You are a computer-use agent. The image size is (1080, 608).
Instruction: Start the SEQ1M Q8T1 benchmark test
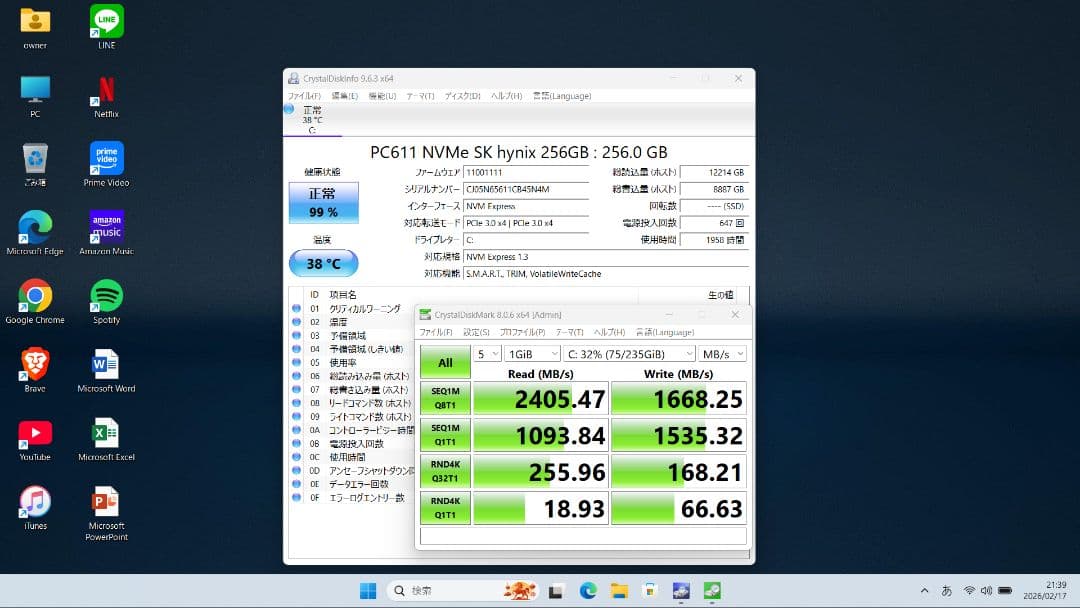coord(444,397)
